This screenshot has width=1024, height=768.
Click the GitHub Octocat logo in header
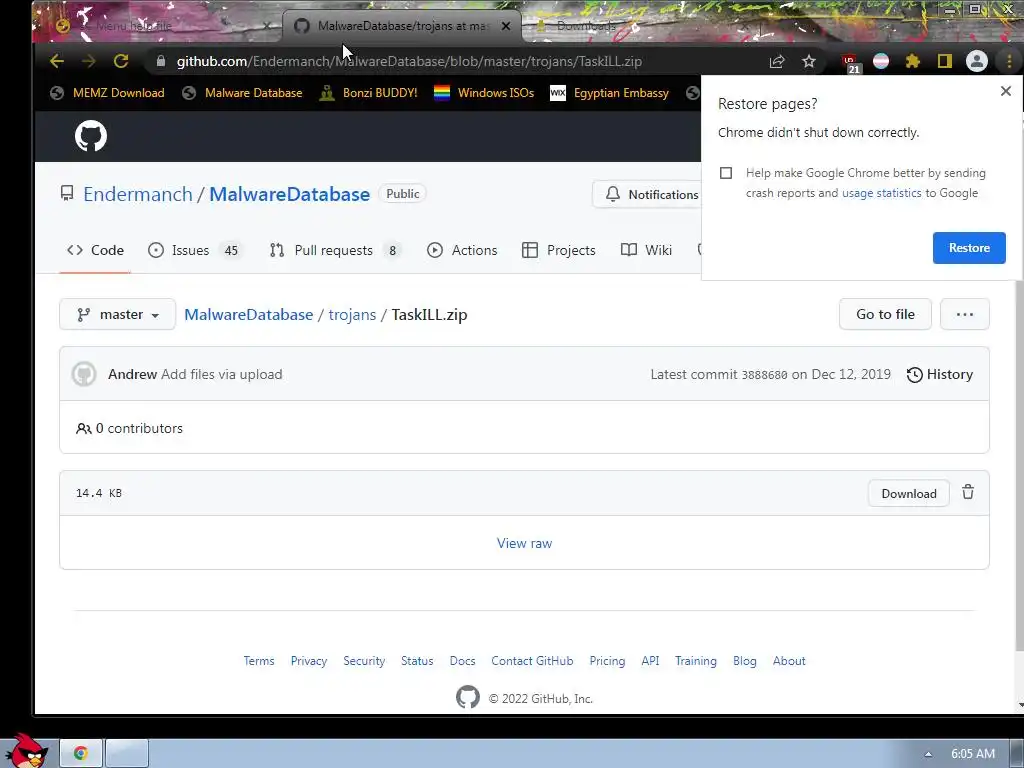coord(91,136)
